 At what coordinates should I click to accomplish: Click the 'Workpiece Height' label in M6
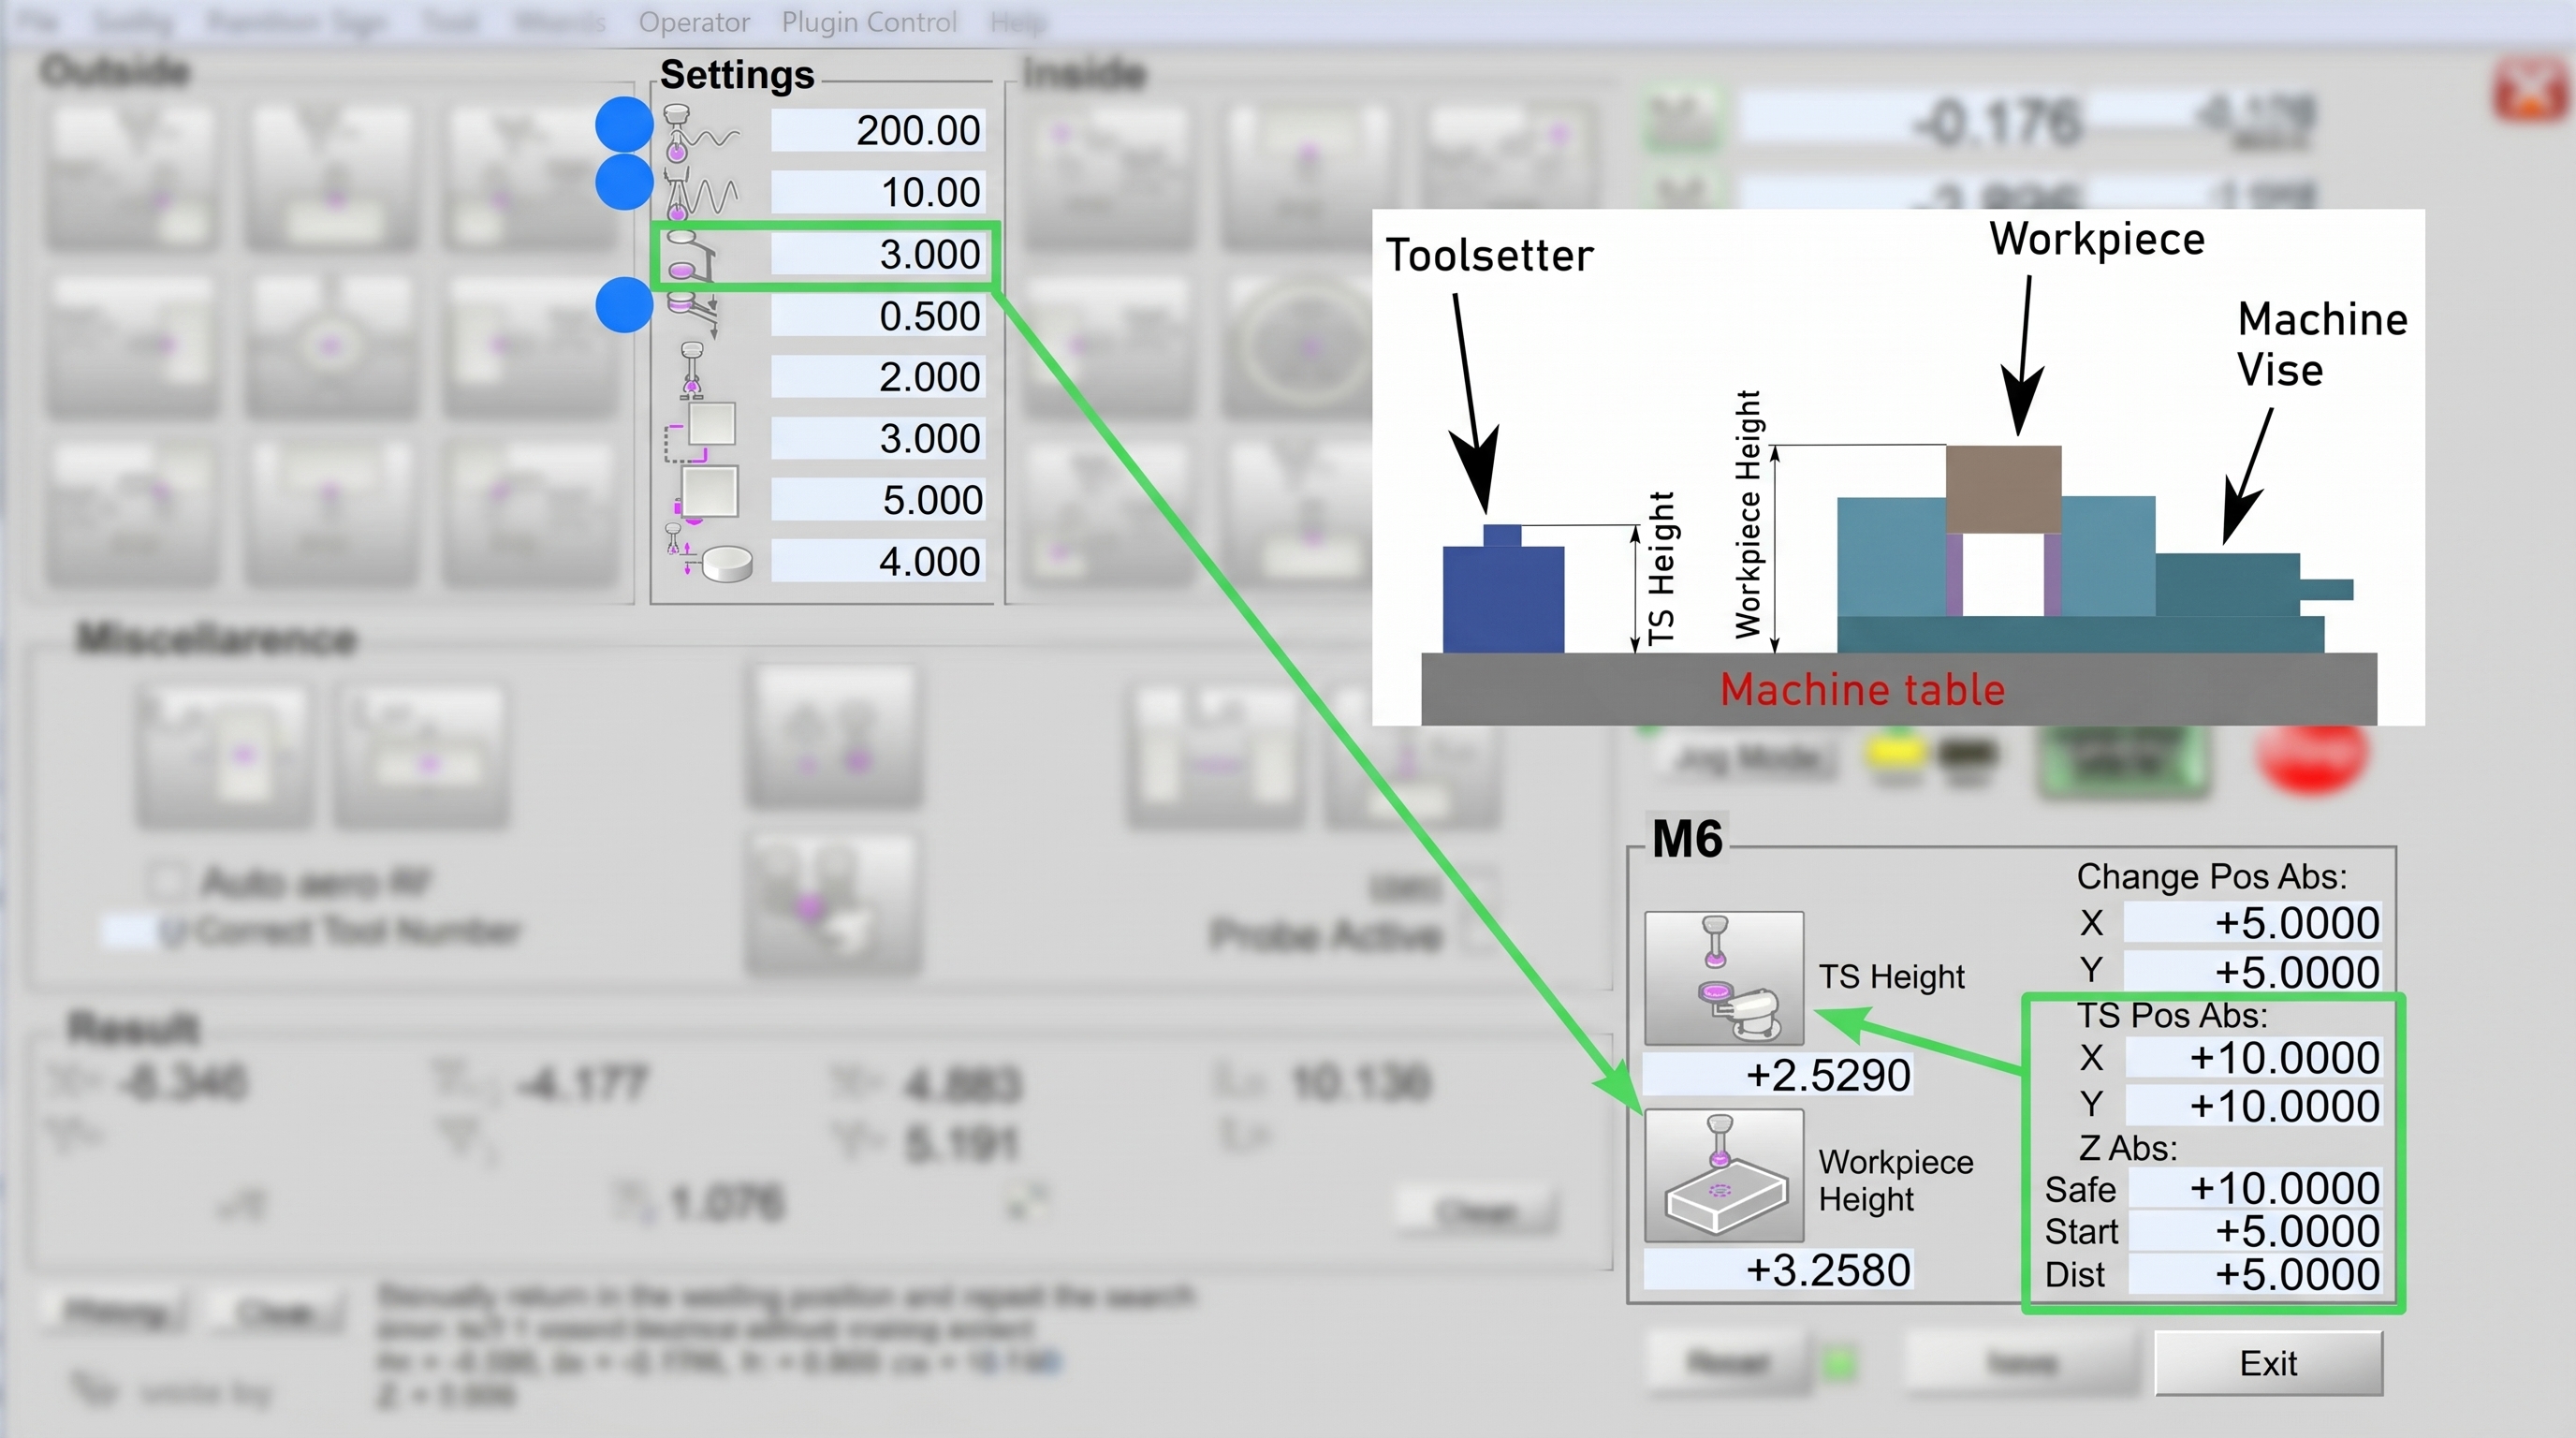(1895, 1180)
